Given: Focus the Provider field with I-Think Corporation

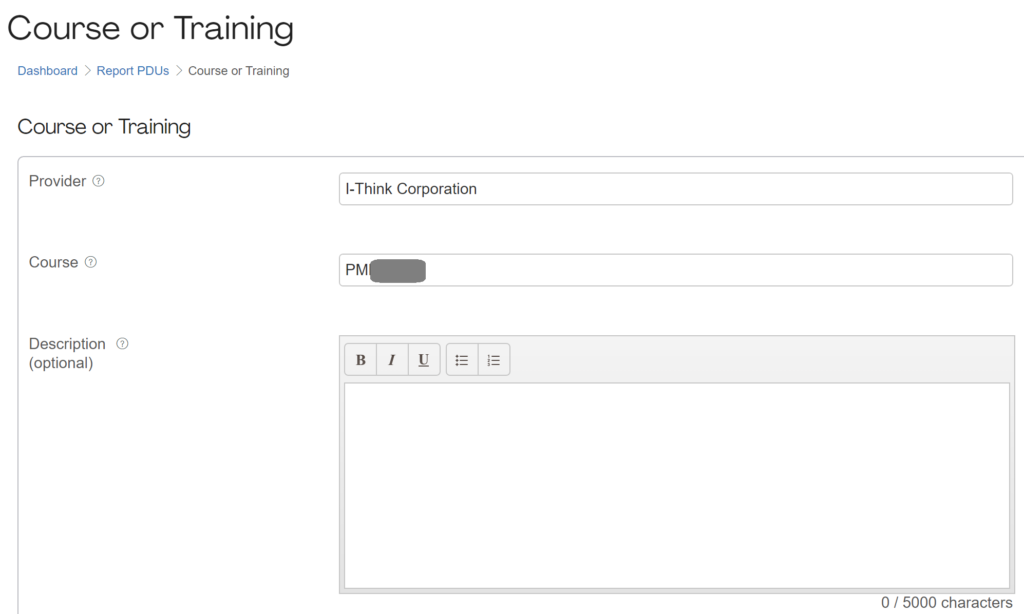Looking at the screenshot, I should click(x=675, y=189).
